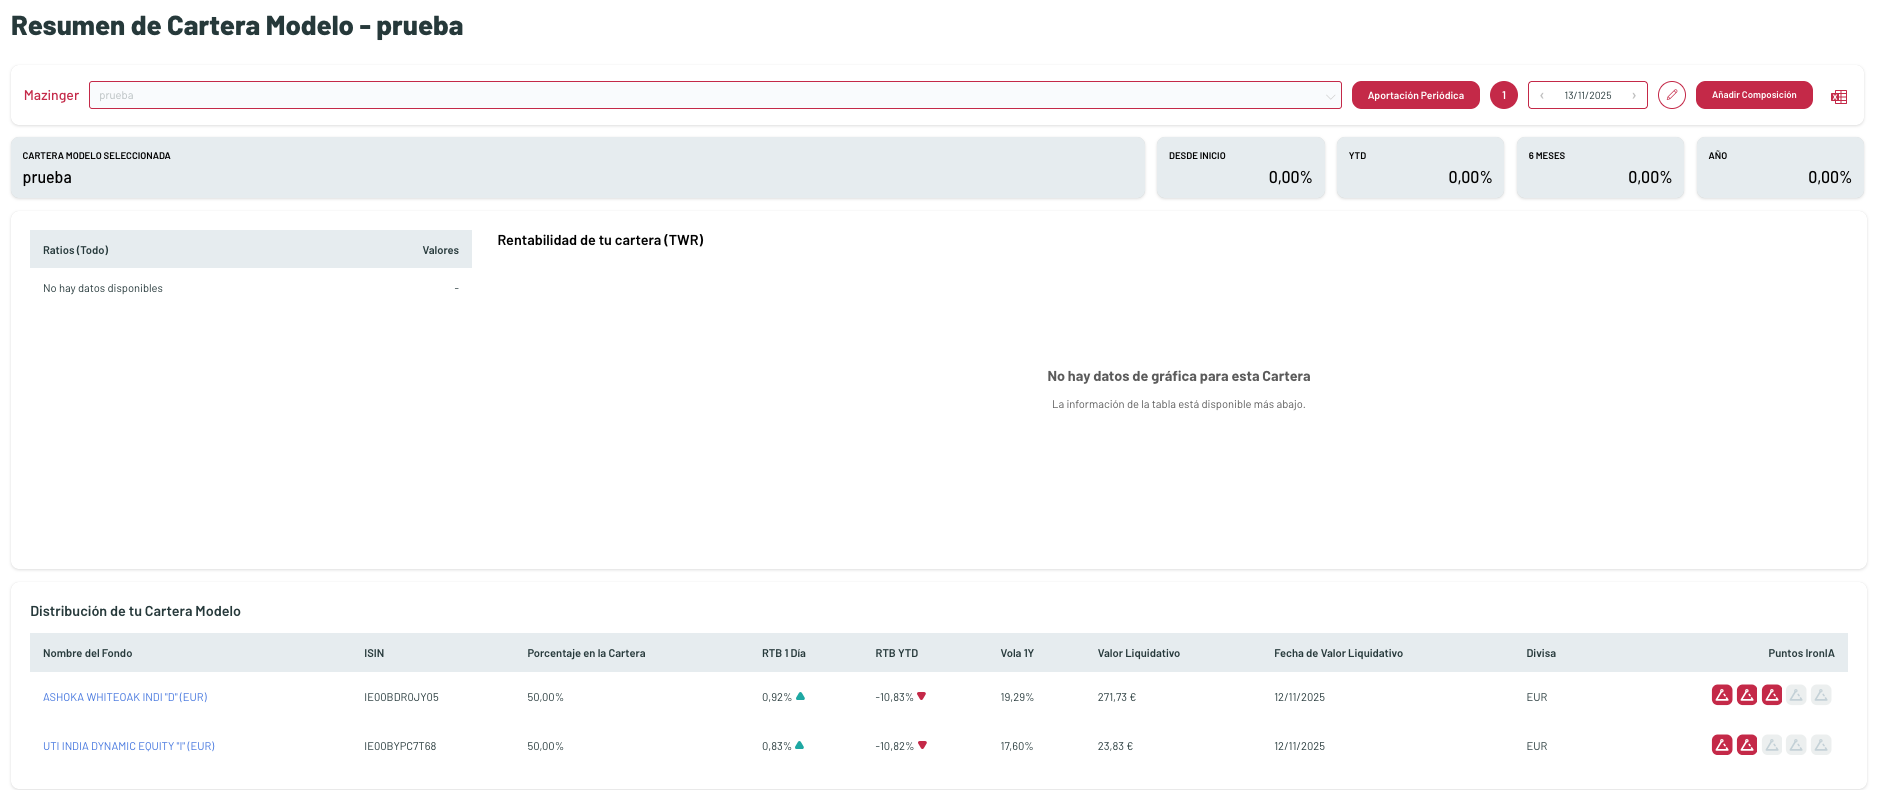Click the RTB YTD column header
The width and height of the screenshot is (1881, 790).
[x=896, y=653]
